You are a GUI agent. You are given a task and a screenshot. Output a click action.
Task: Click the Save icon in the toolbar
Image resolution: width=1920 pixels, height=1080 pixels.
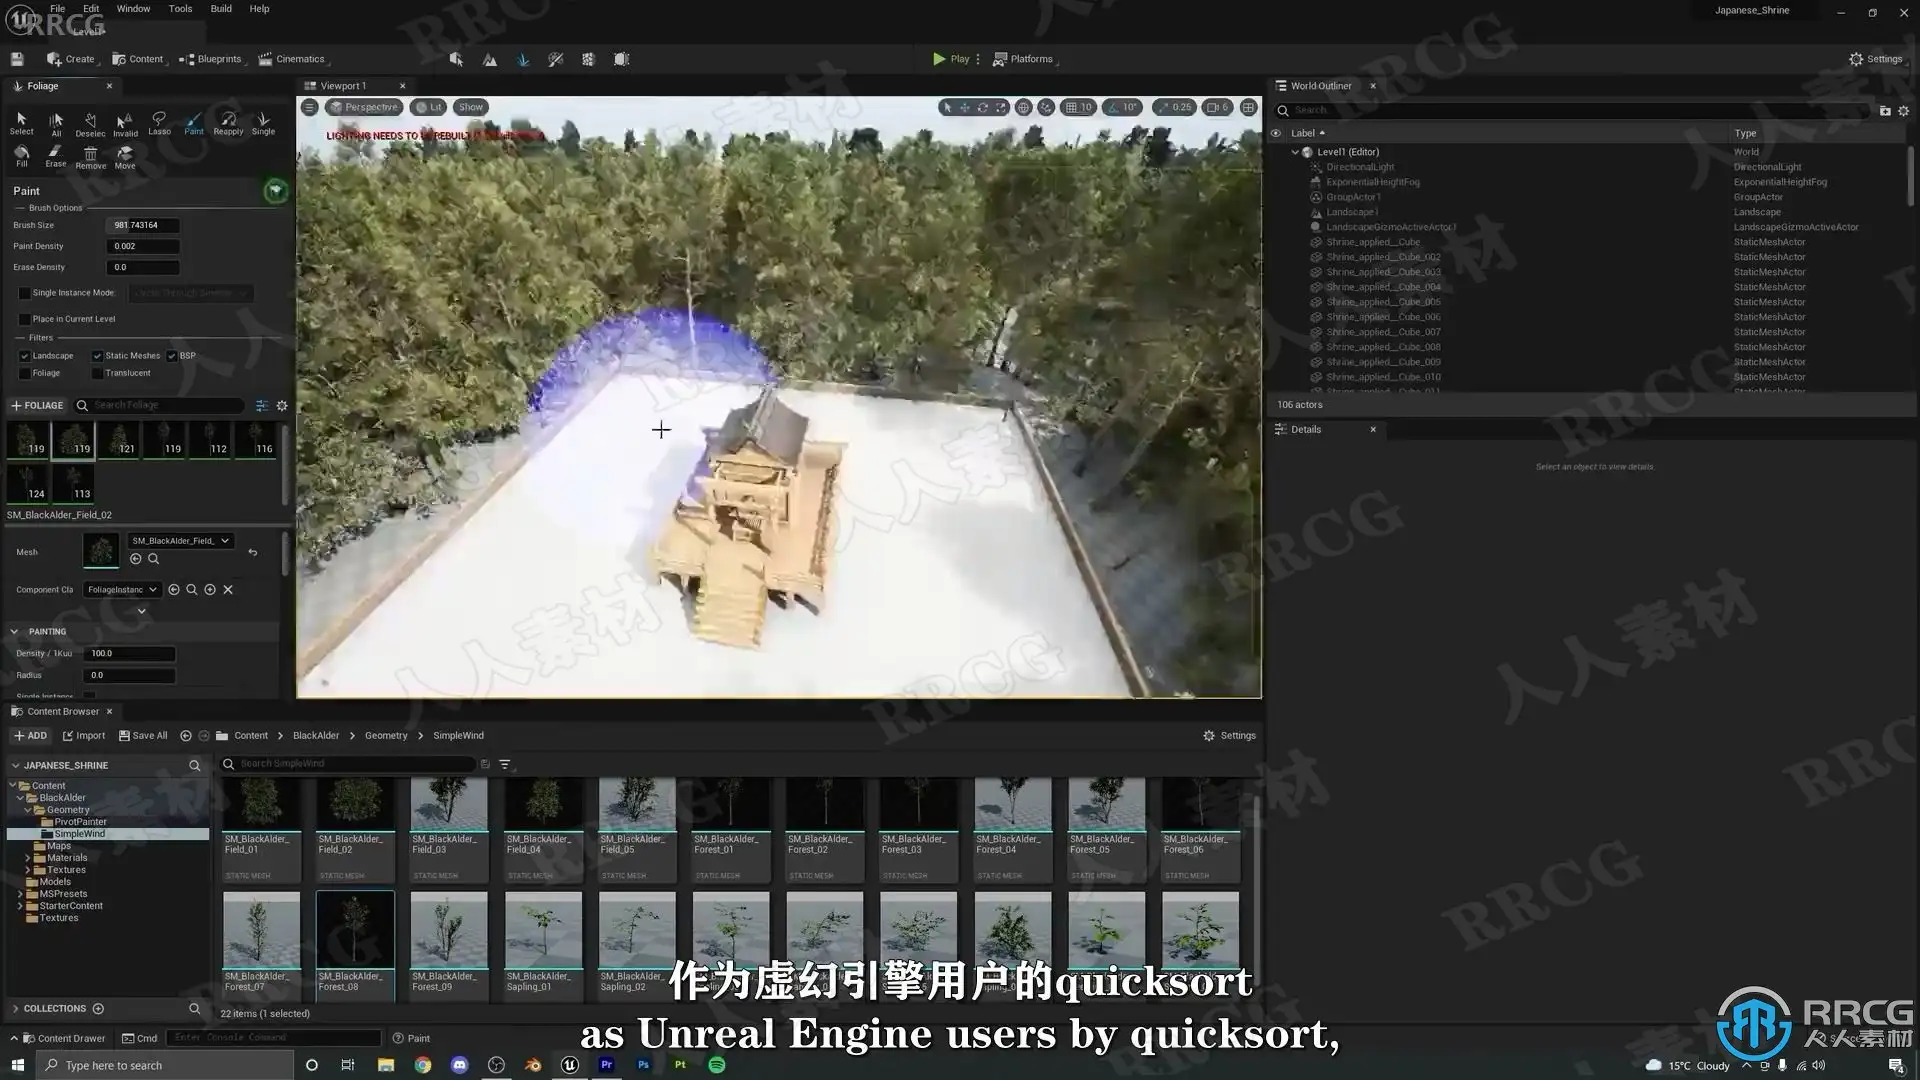tap(17, 59)
